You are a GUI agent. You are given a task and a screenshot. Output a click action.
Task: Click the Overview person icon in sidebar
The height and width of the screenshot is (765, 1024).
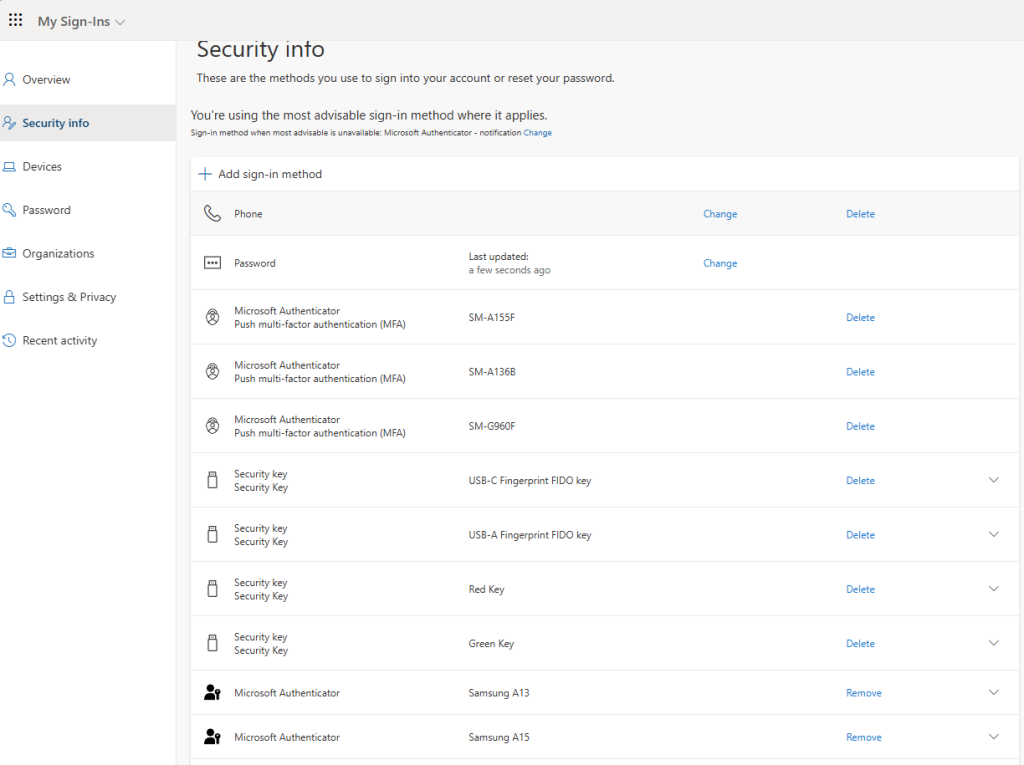click(x=9, y=80)
